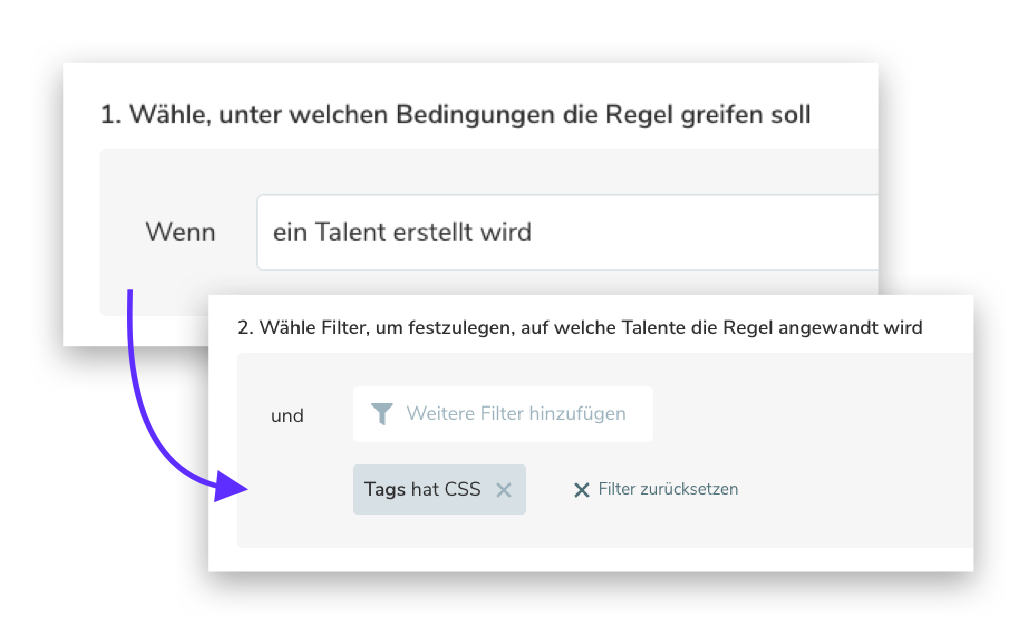This screenshot has width=1027, height=629.
Task: Click "CSS" text inside the filter tag
Action: pyautogui.click(x=462, y=490)
